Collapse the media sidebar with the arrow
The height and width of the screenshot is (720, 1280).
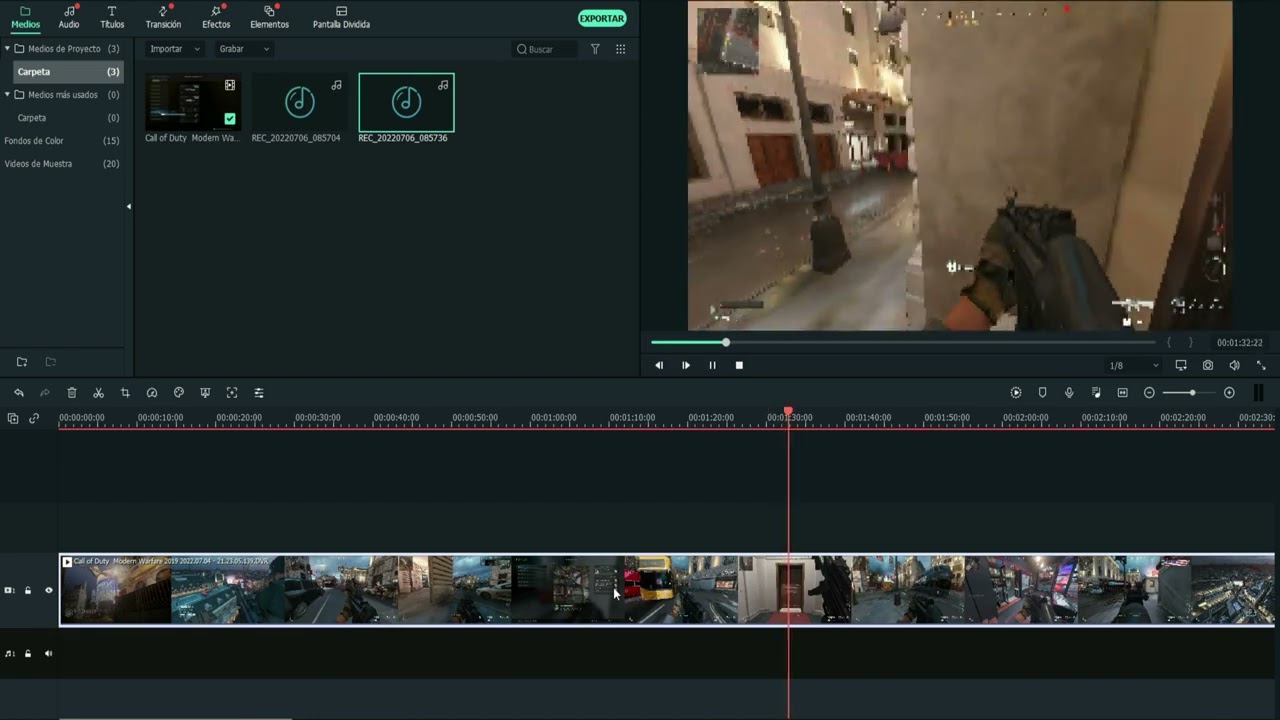[x=129, y=206]
